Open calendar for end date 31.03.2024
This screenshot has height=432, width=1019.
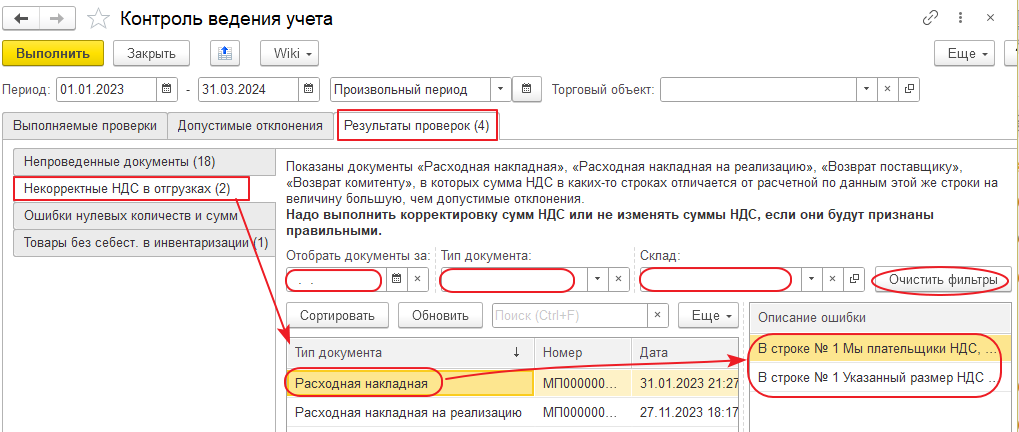click(310, 89)
